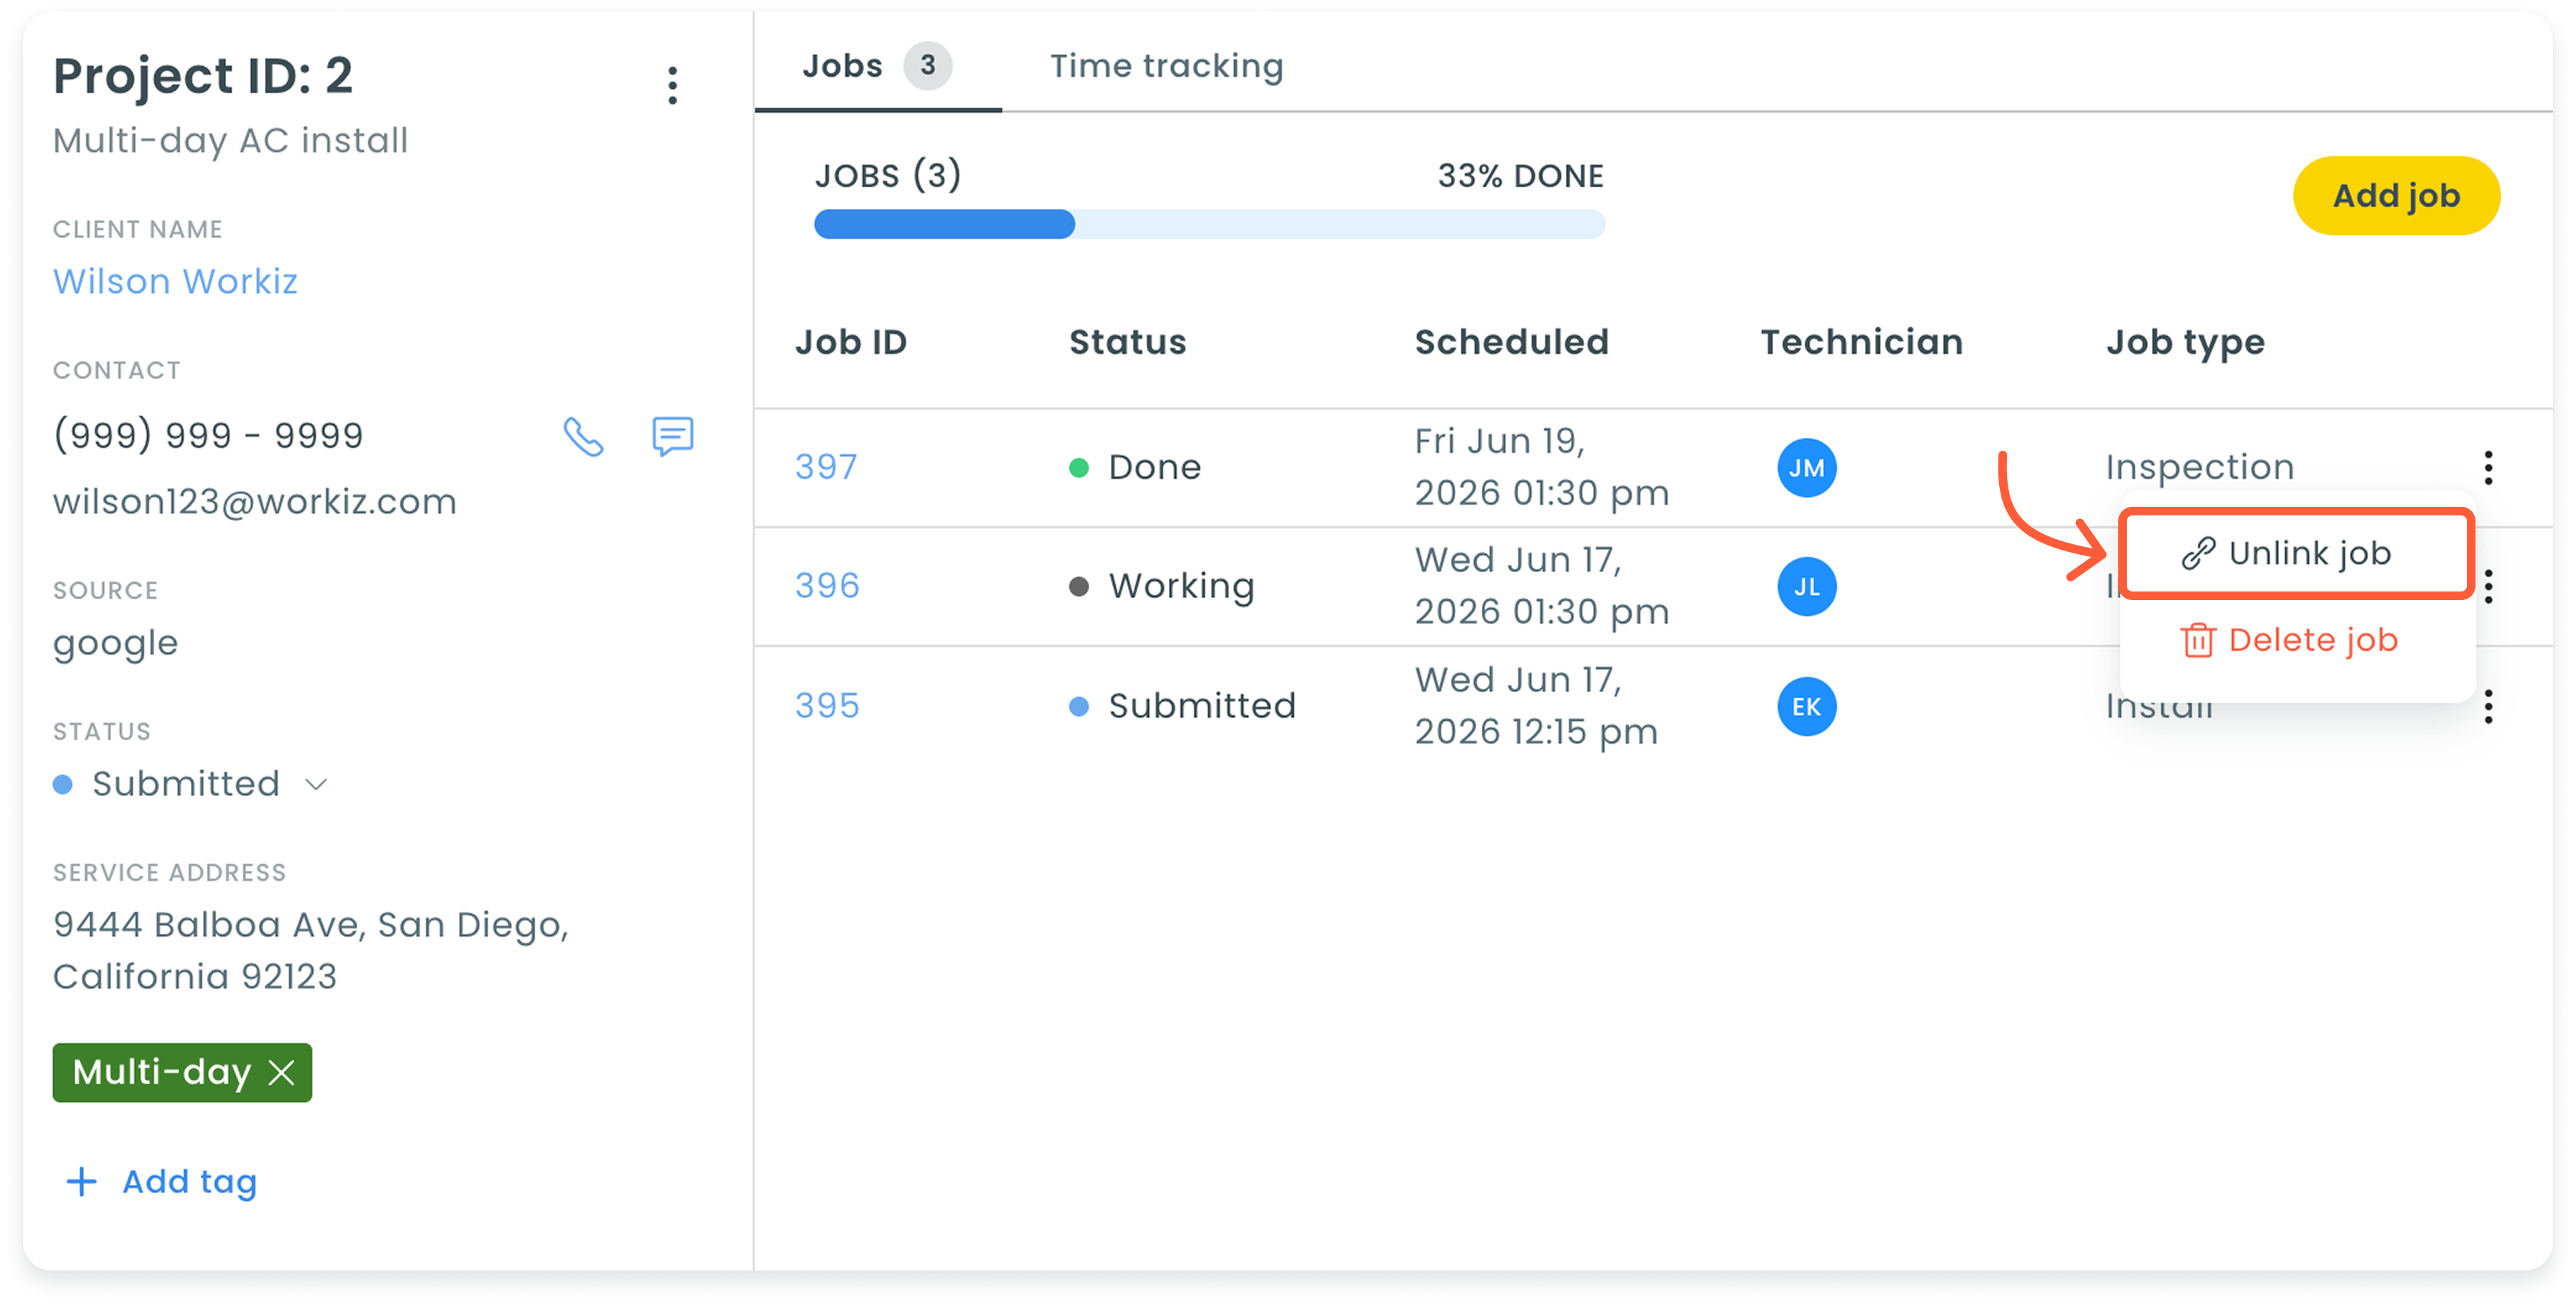The height and width of the screenshot is (1305, 2576).
Task: Open the row menu for job 396
Action: tap(2488, 586)
